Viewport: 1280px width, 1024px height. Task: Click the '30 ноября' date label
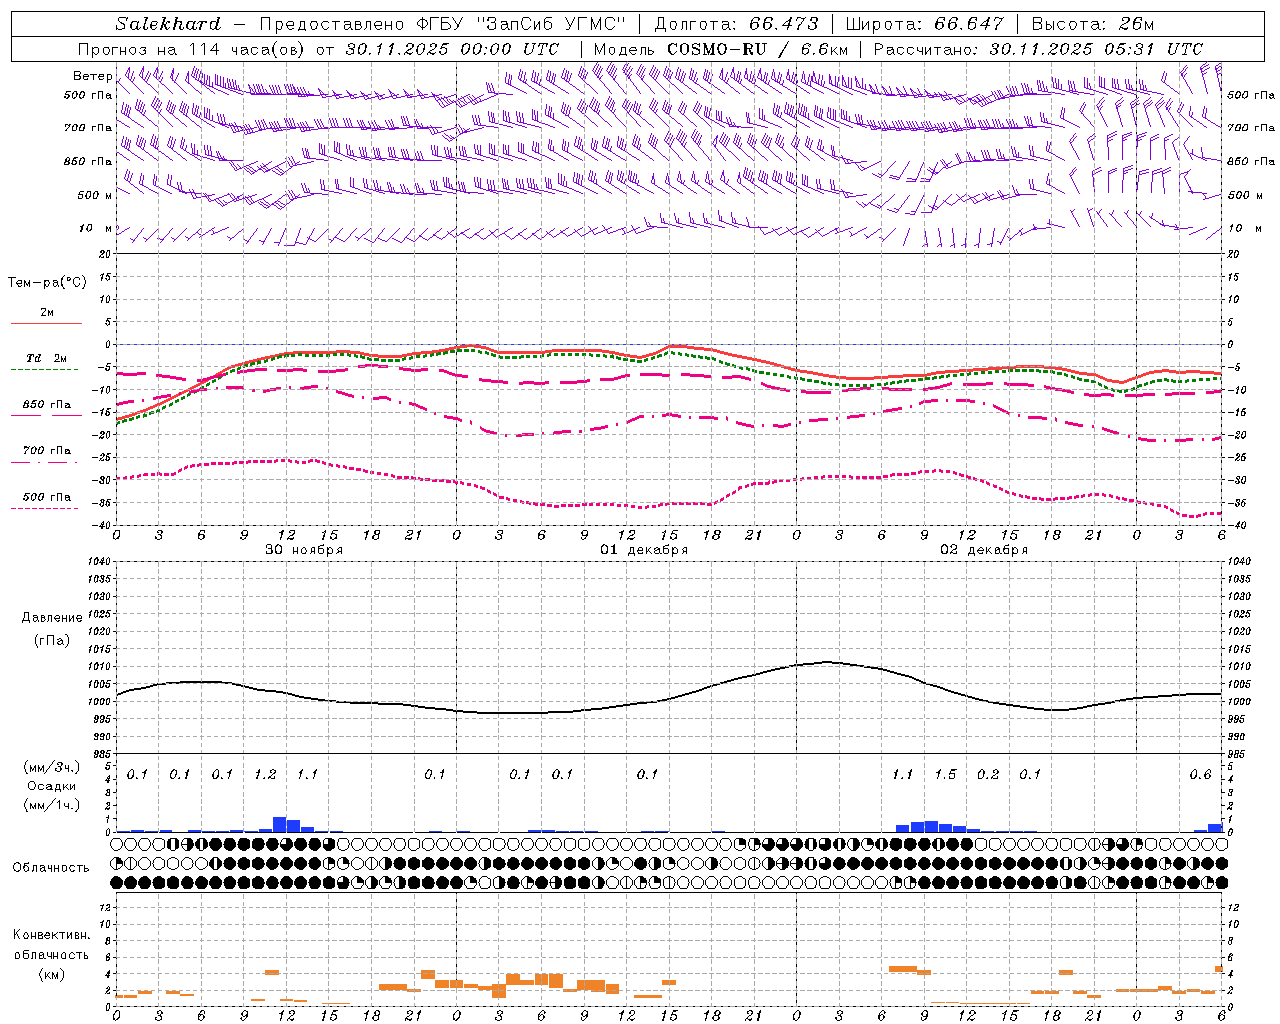click(x=304, y=550)
